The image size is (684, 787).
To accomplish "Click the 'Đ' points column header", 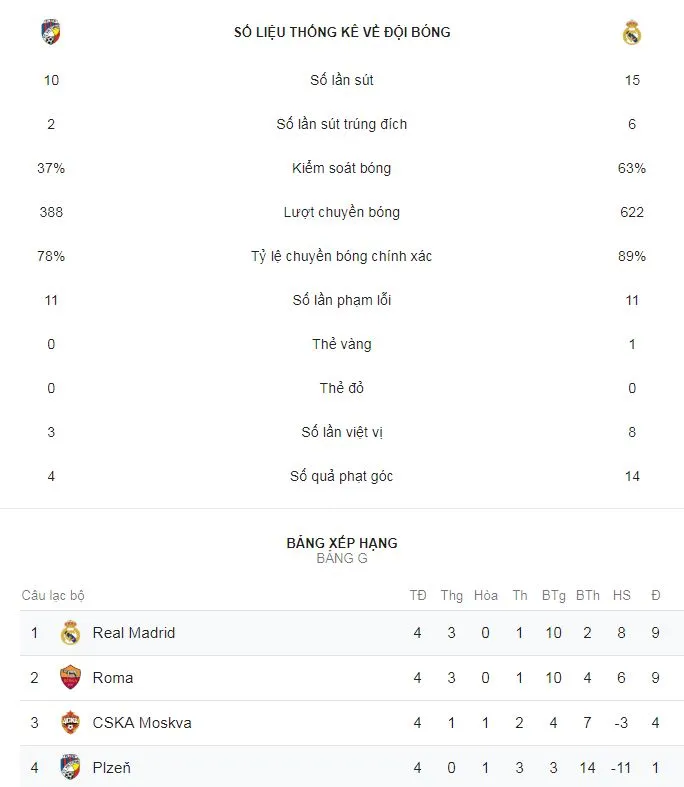I will [x=656, y=595].
